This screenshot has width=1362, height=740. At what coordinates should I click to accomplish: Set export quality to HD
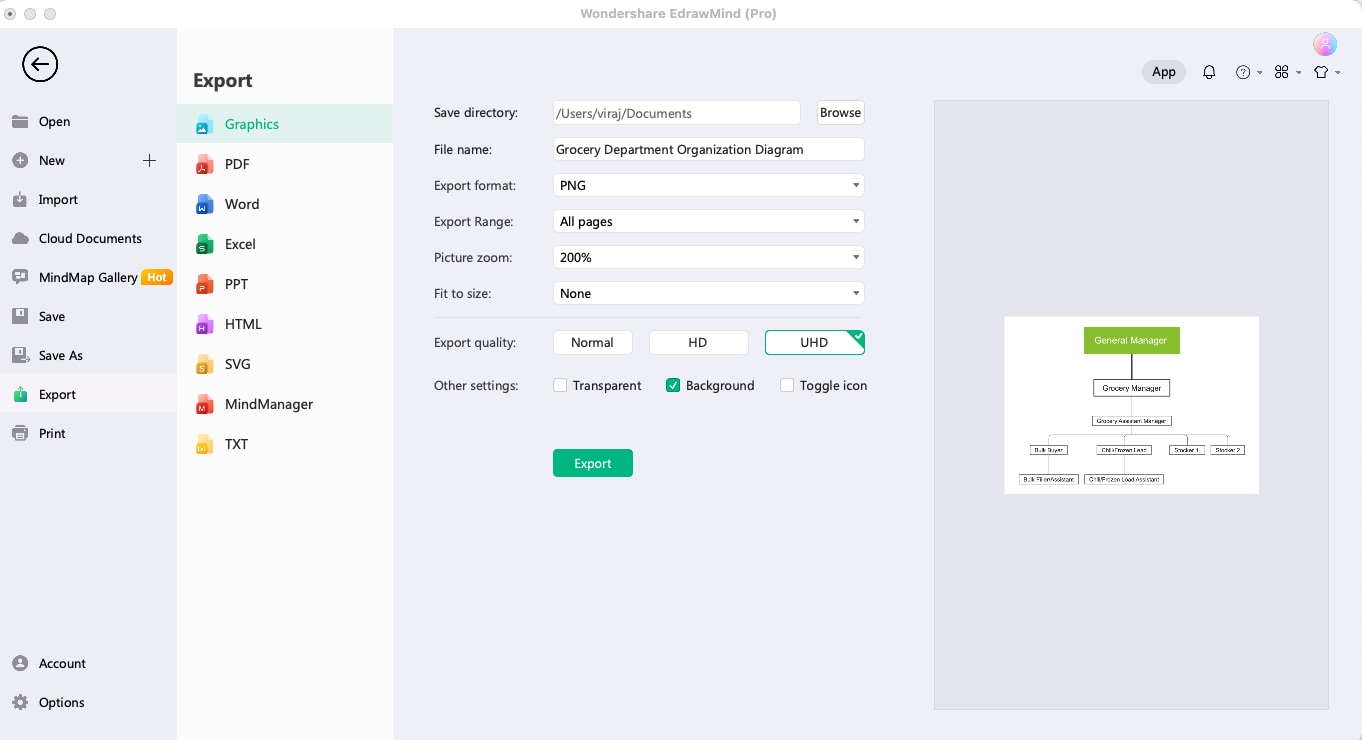(x=698, y=342)
